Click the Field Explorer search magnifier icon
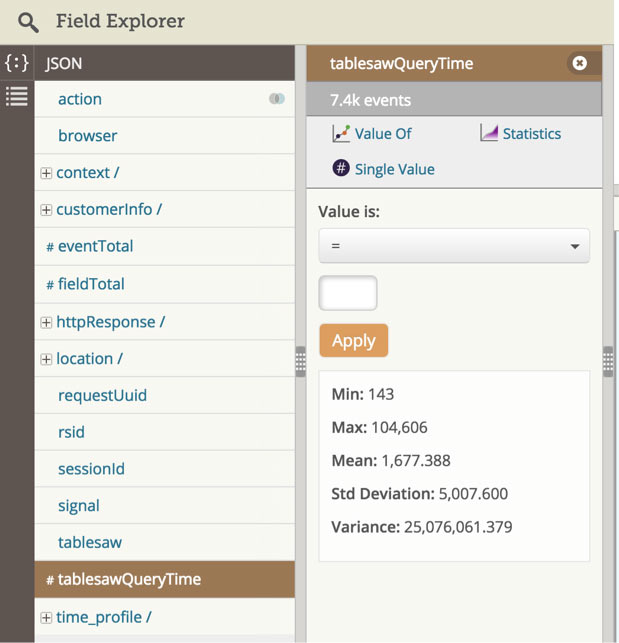 click(x=28, y=22)
